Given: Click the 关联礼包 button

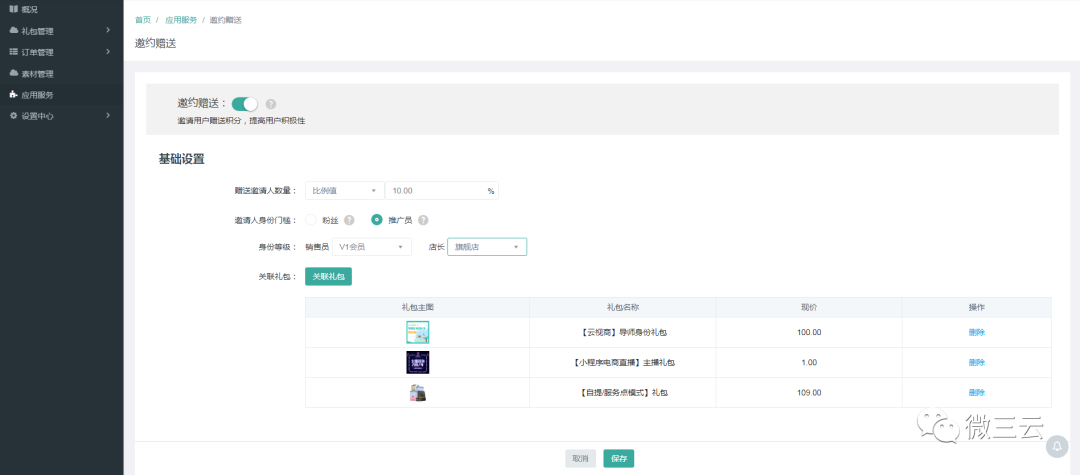Looking at the screenshot, I should pyautogui.click(x=329, y=276).
